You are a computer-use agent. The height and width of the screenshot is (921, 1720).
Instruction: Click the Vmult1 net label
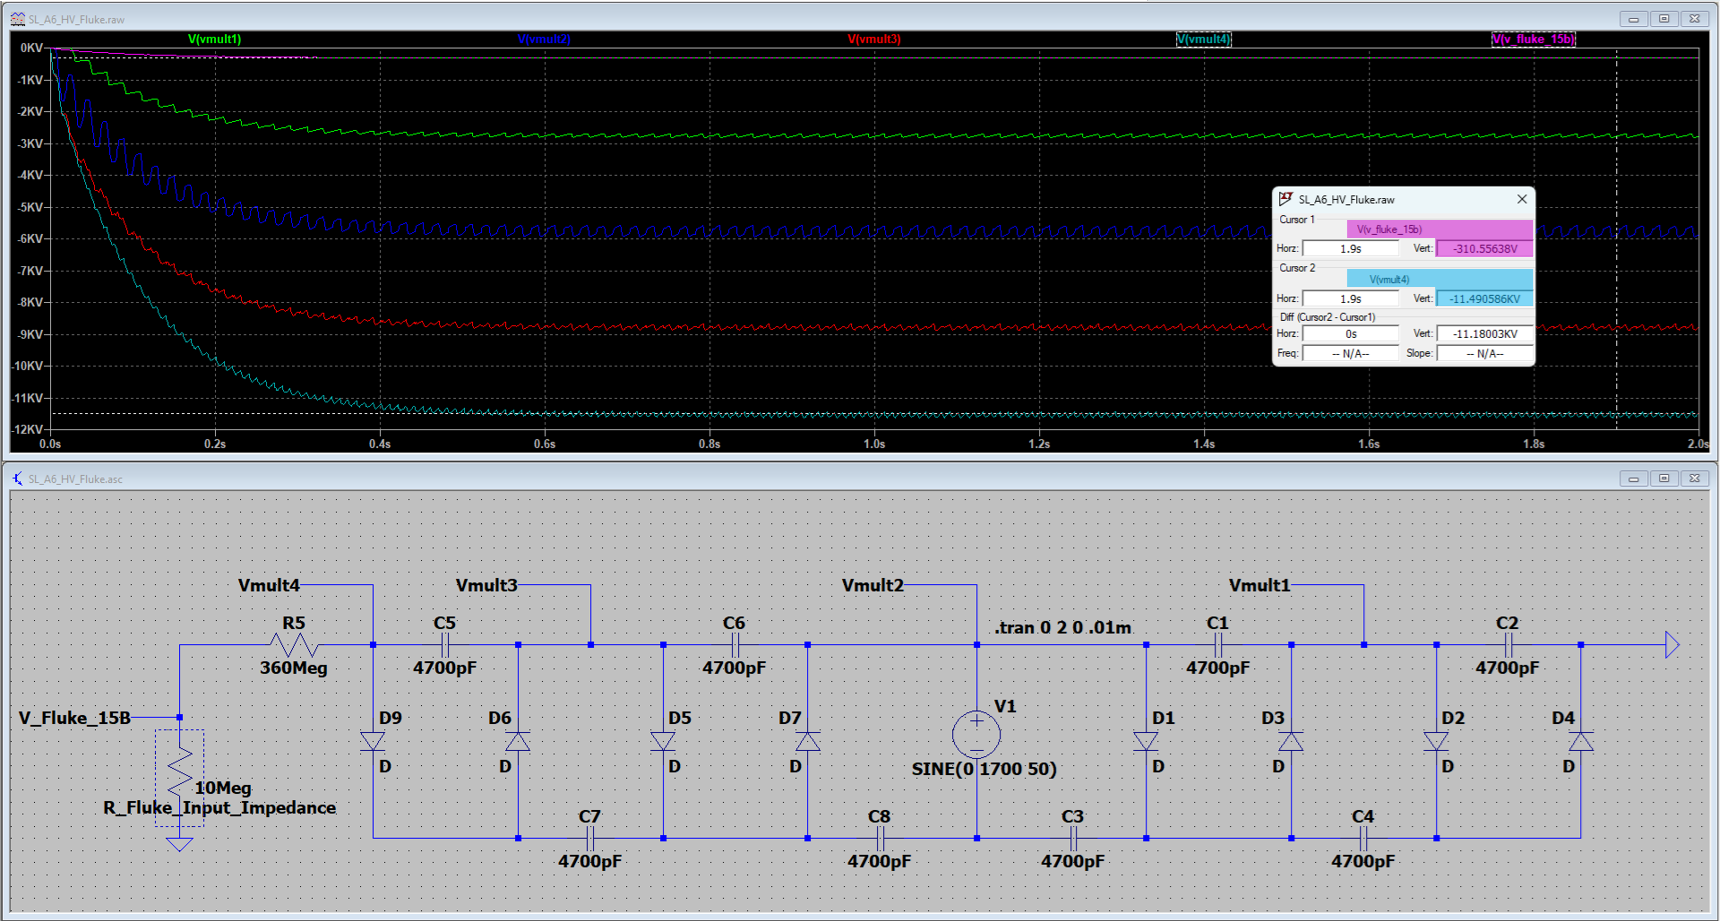point(1259,585)
